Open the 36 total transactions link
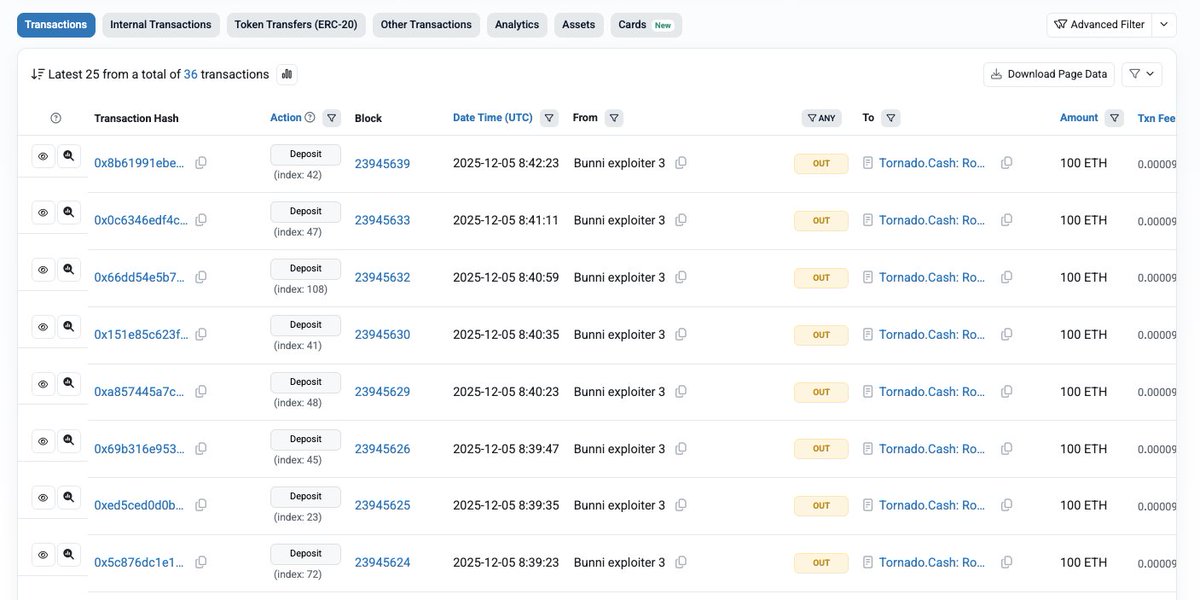This screenshot has width=1200, height=600. coord(191,74)
